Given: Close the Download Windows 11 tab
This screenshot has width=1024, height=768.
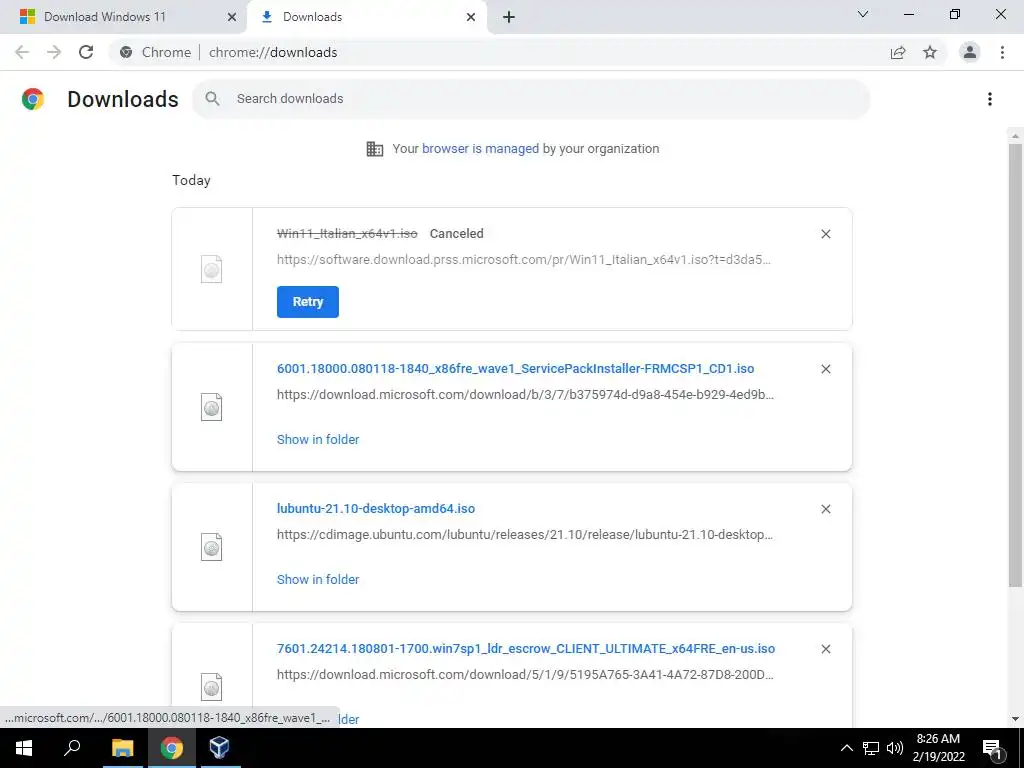Looking at the screenshot, I should click(232, 17).
